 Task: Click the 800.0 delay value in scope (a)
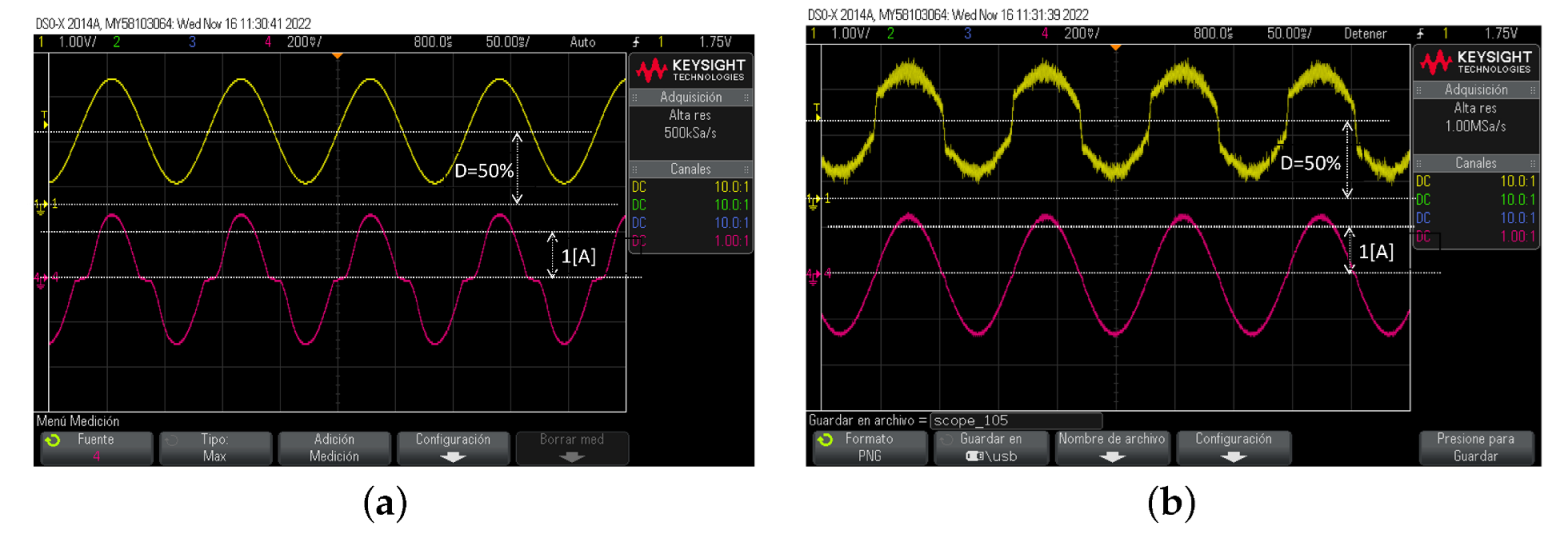click(432, 42)
